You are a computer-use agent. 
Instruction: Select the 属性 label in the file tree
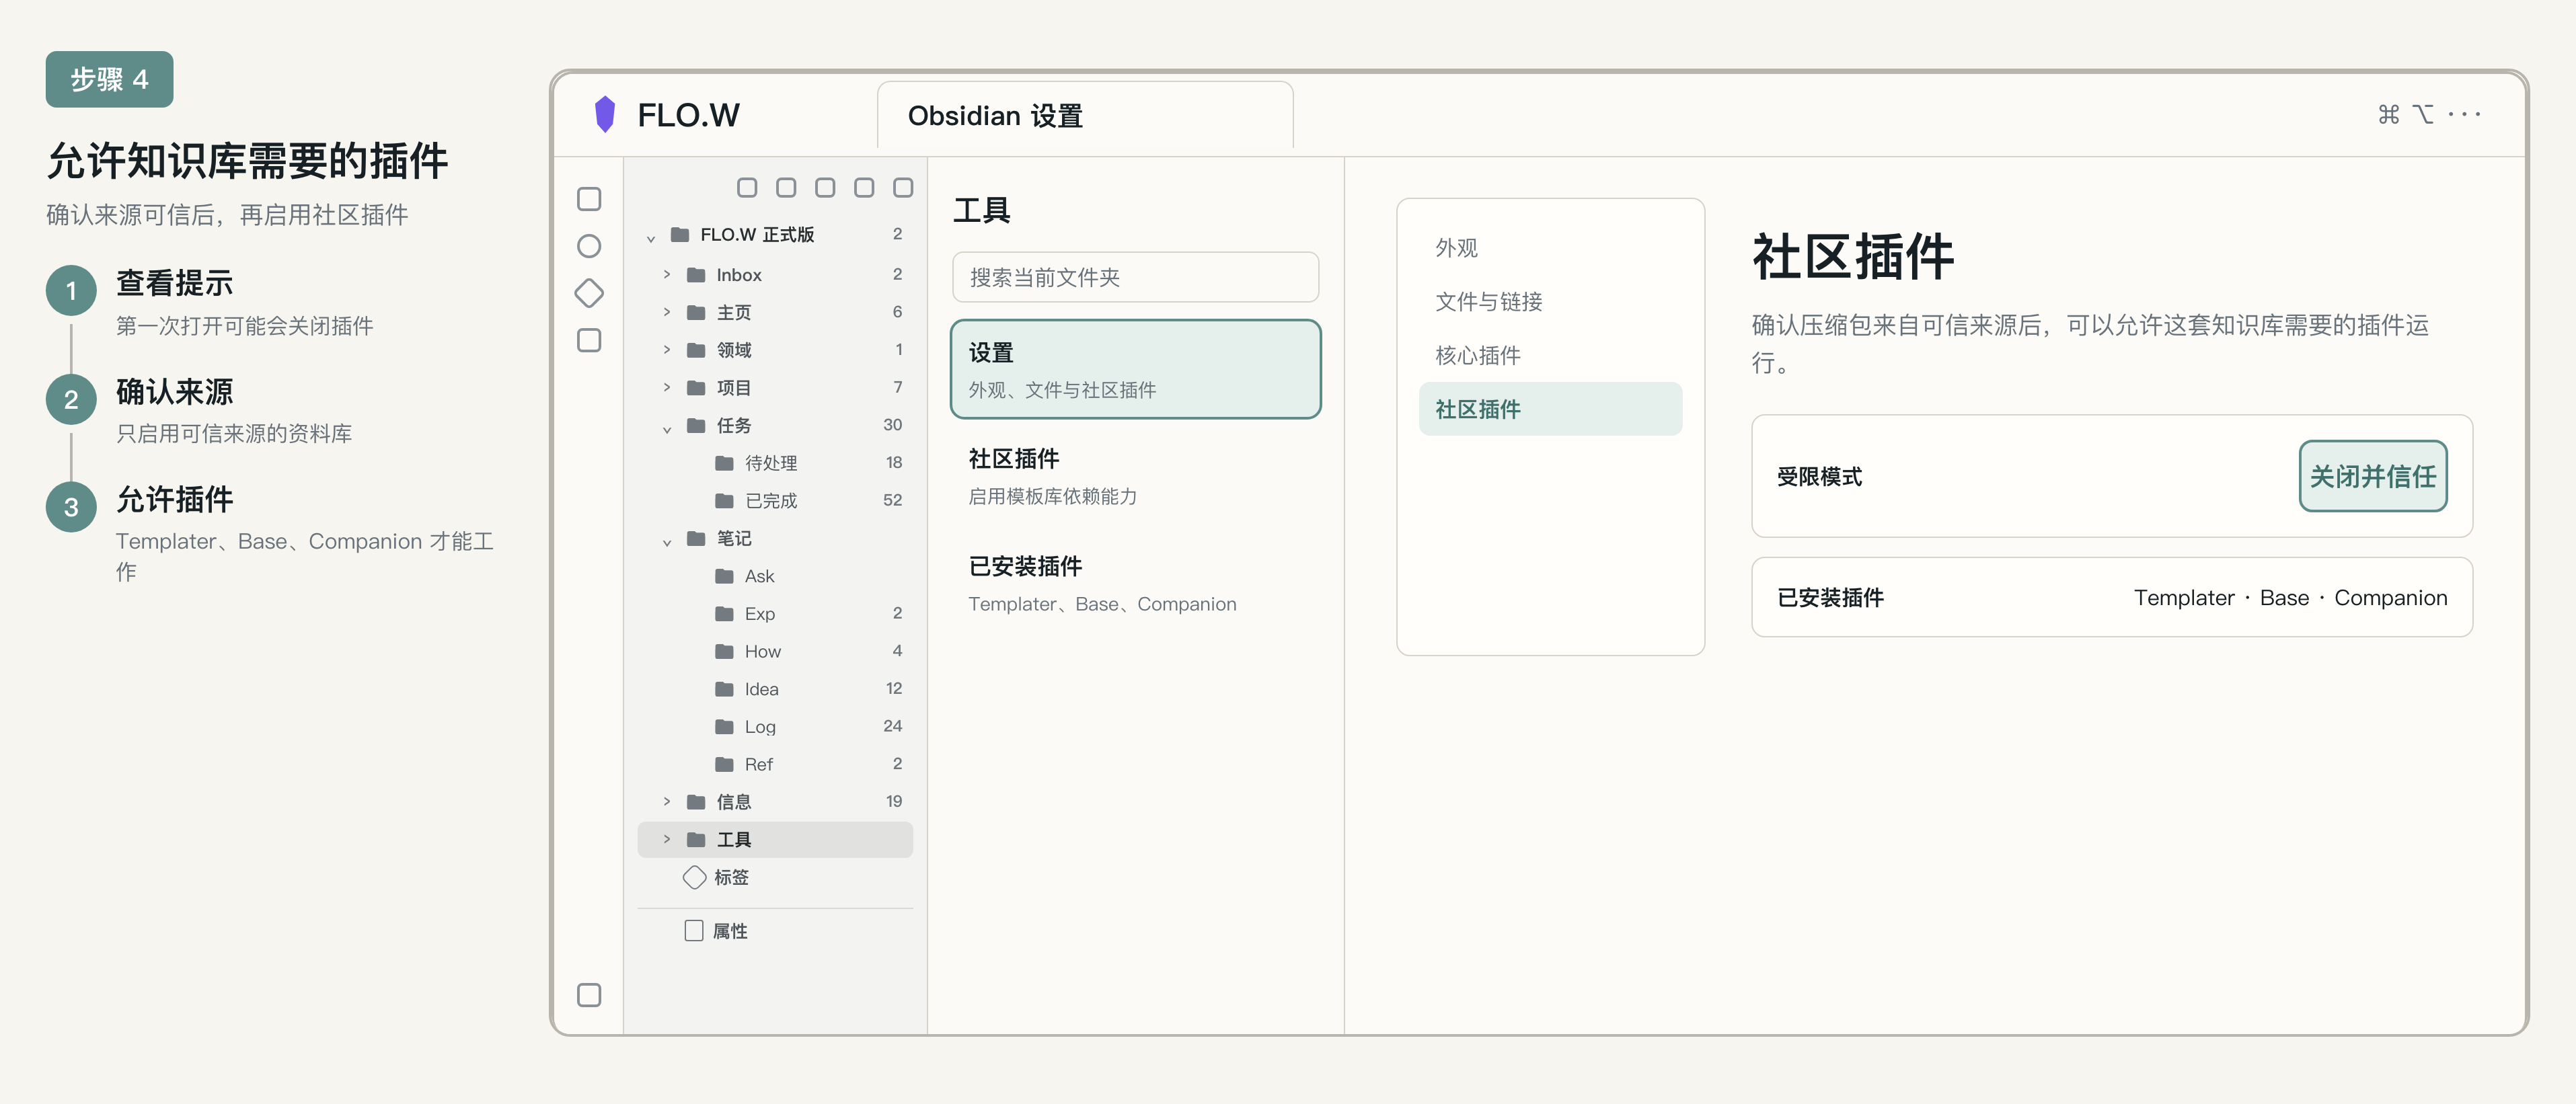point(729,931)
